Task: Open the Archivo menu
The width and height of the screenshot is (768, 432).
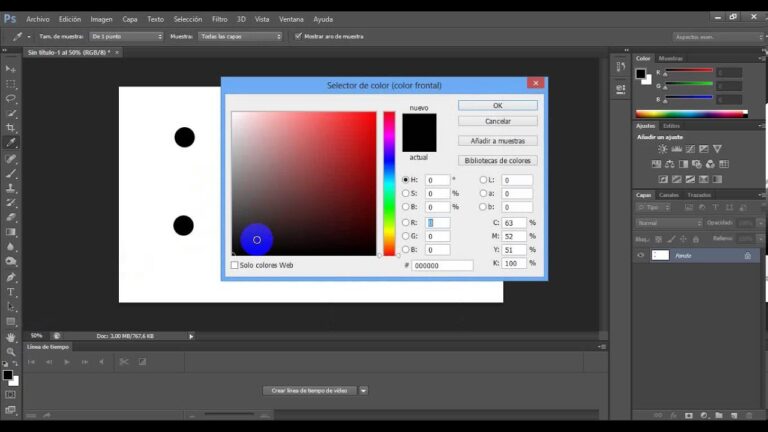Action: (x=38, y=19)
